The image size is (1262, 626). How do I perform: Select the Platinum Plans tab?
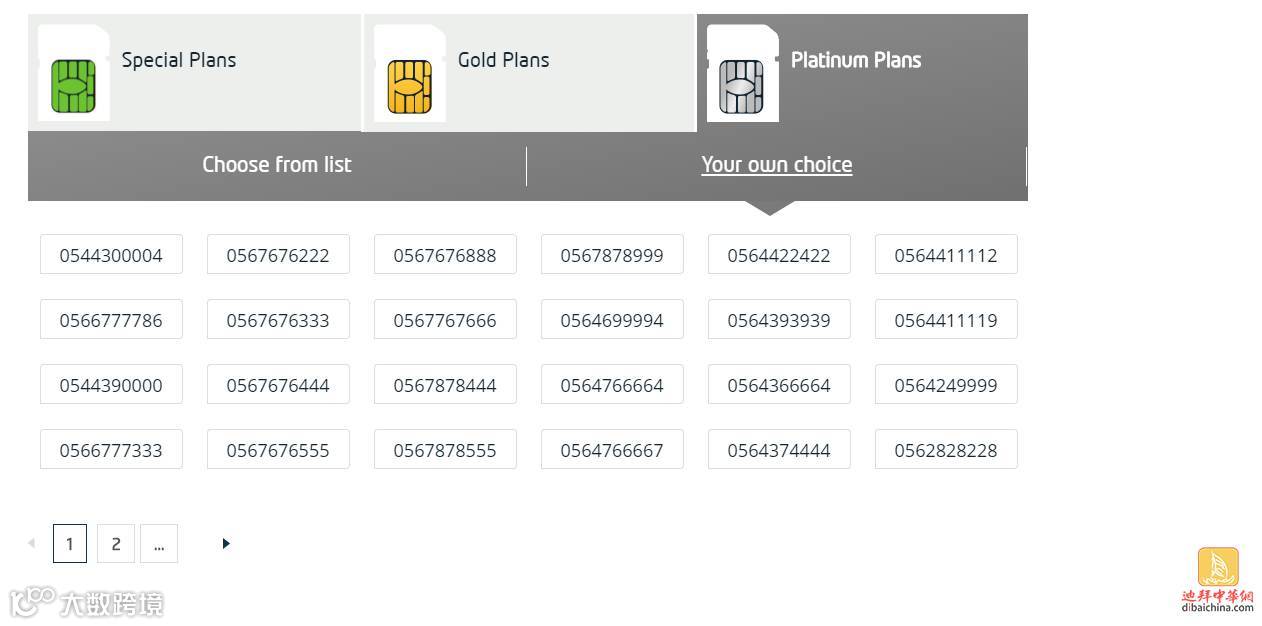click(856, 60)
